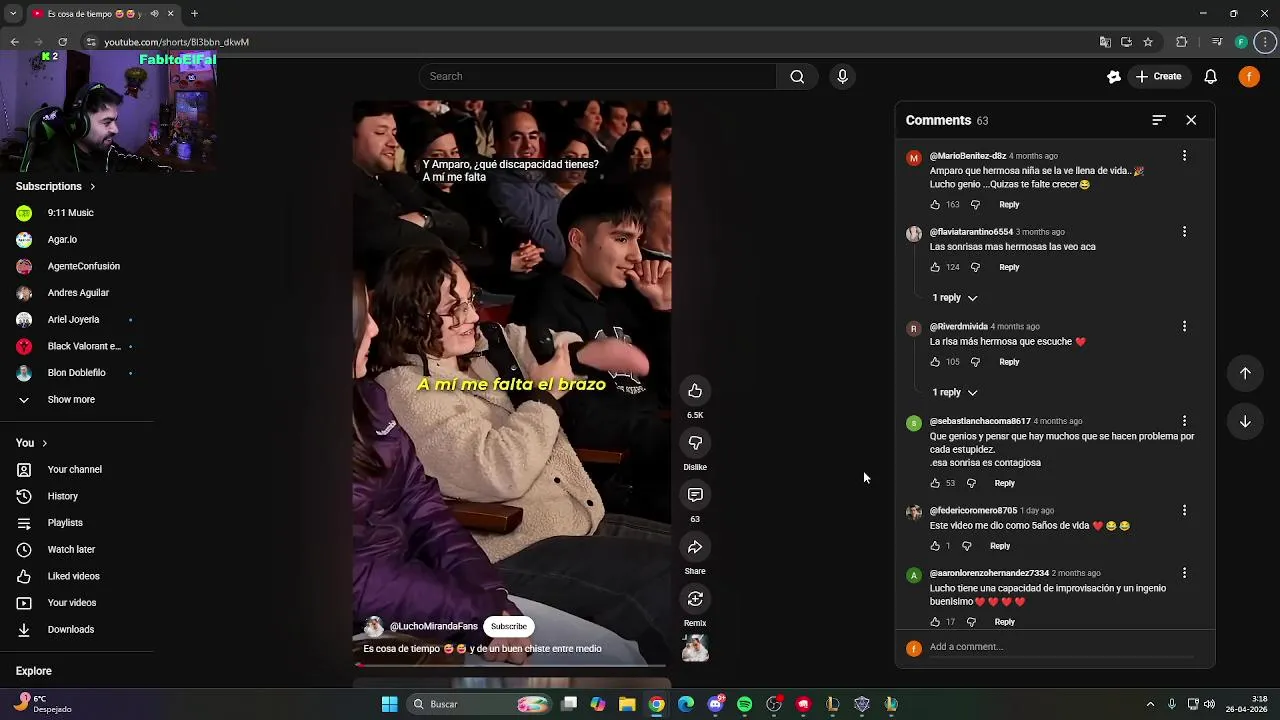Subscribe to LuchoMirandaFans

click(x=508, y=626)
